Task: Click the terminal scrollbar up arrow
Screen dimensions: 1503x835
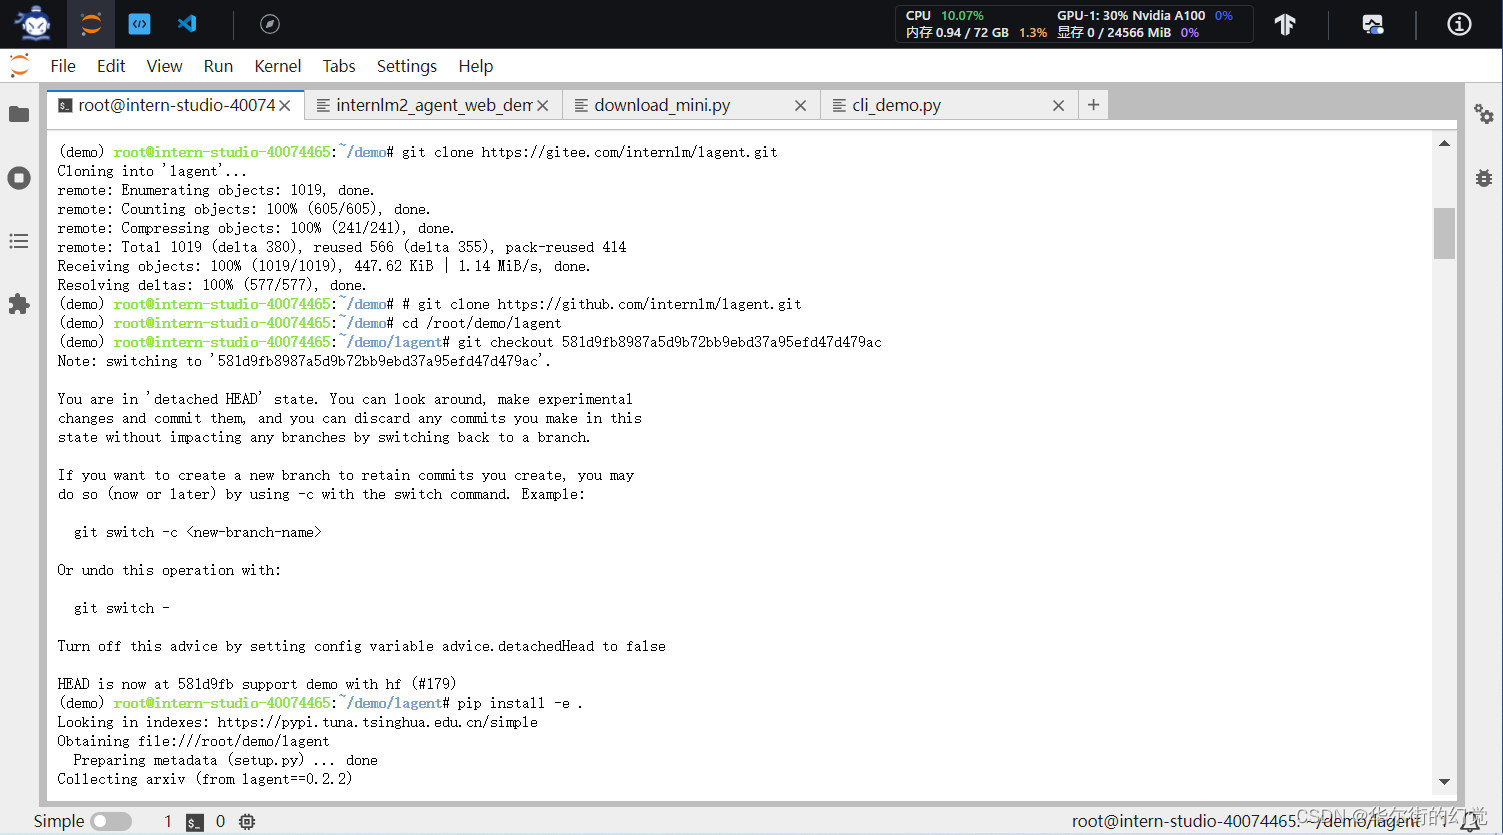Action: (1444, 143)
